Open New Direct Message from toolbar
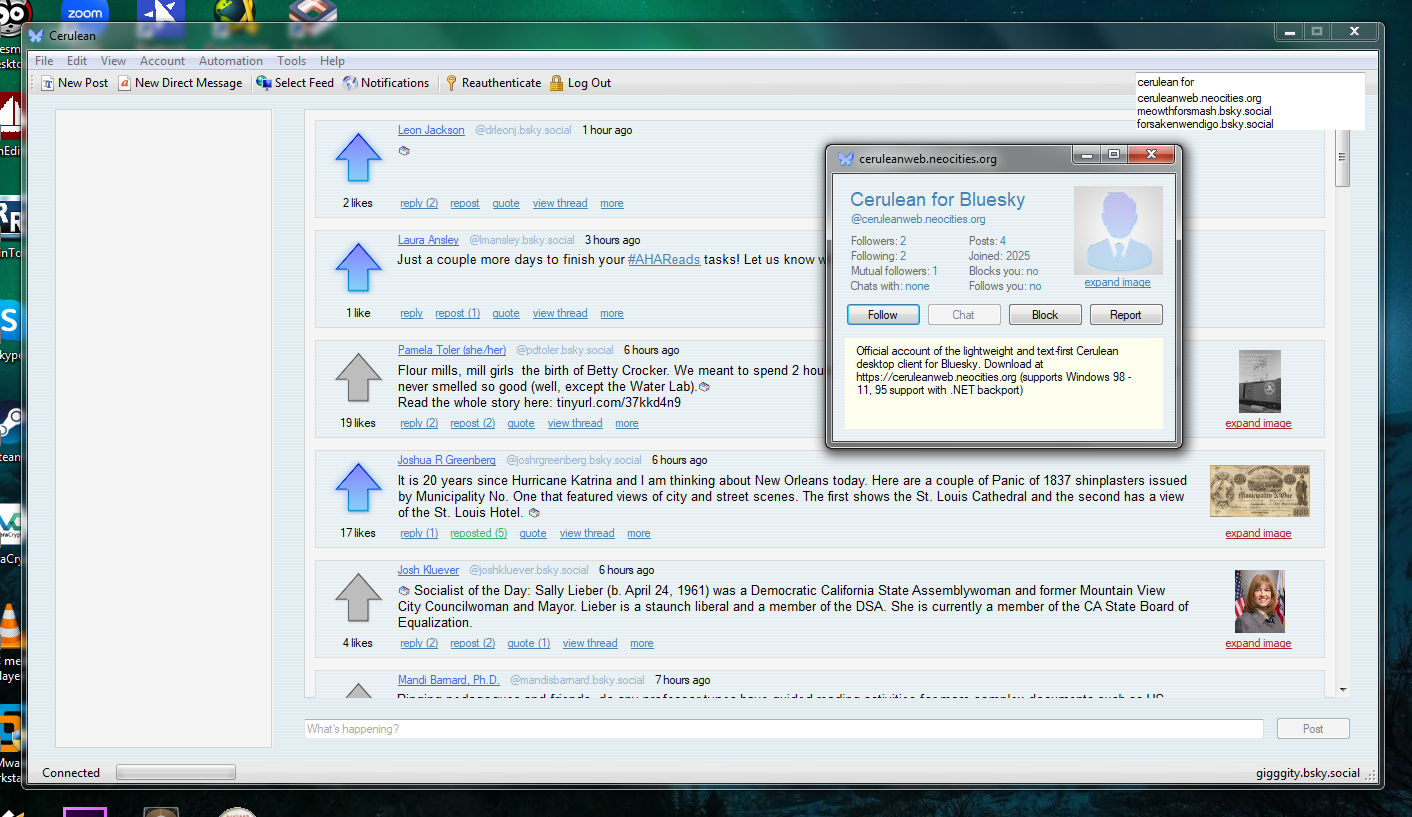Screen dimensions: 1412x817 (180, 83)
